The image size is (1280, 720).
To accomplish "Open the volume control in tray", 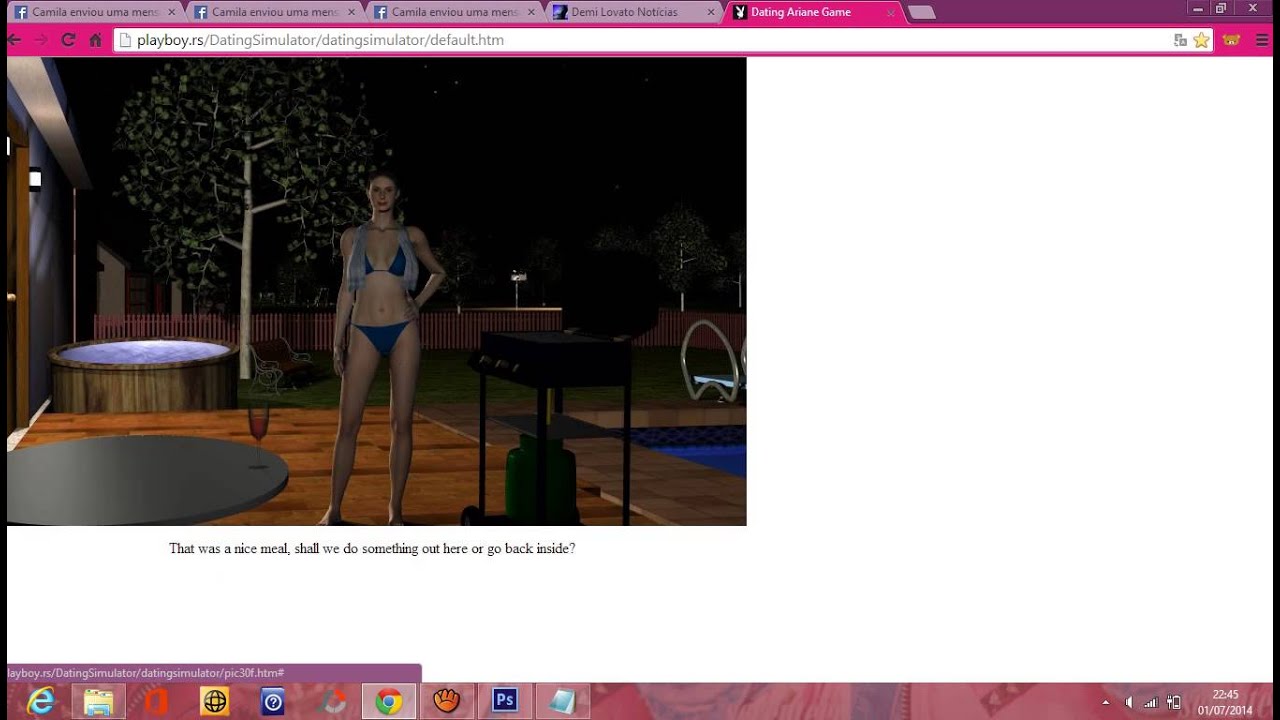I will (1129, 703).
